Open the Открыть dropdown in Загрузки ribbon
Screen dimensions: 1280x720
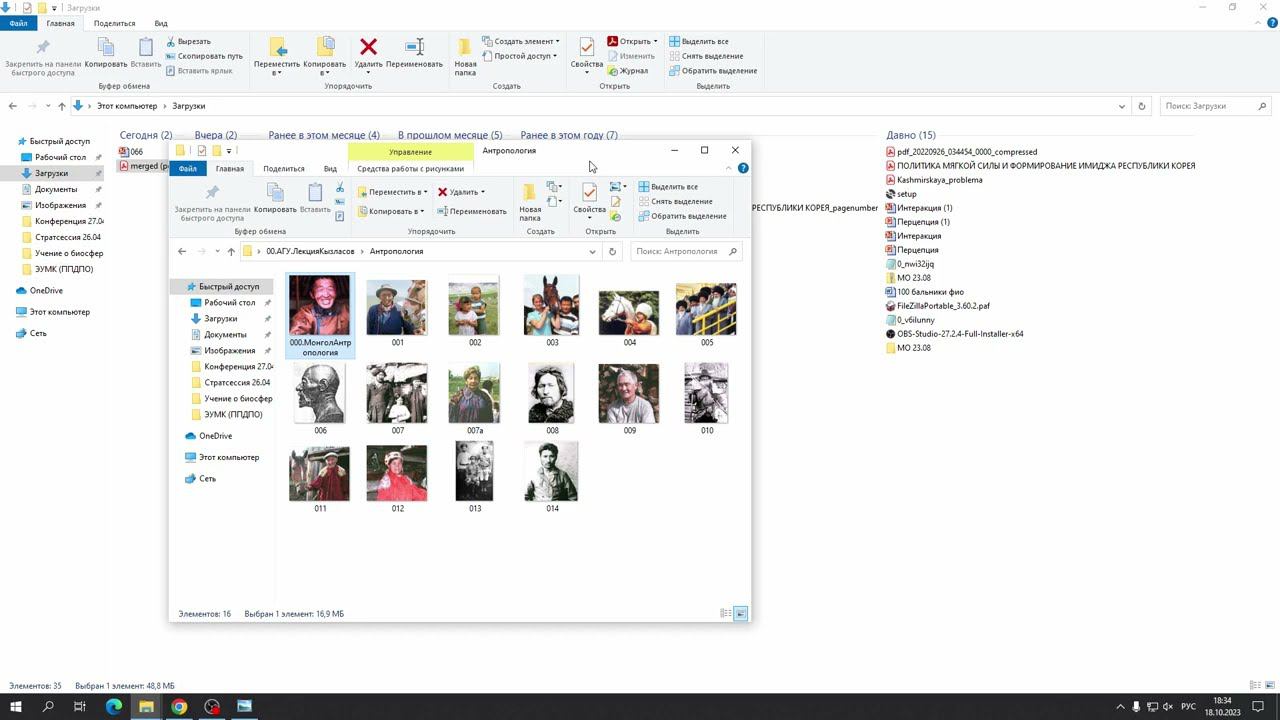coord(632,42)
